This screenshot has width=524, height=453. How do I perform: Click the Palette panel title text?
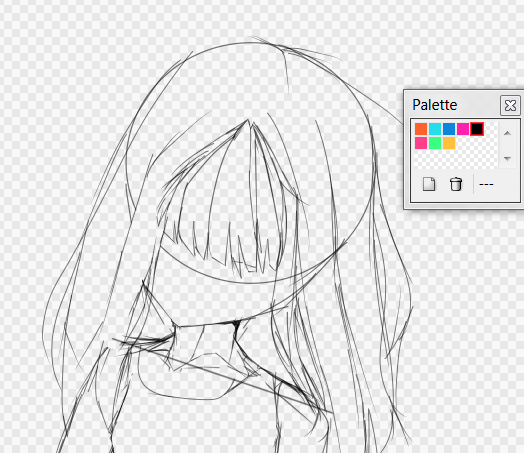[x=434, y=105]
